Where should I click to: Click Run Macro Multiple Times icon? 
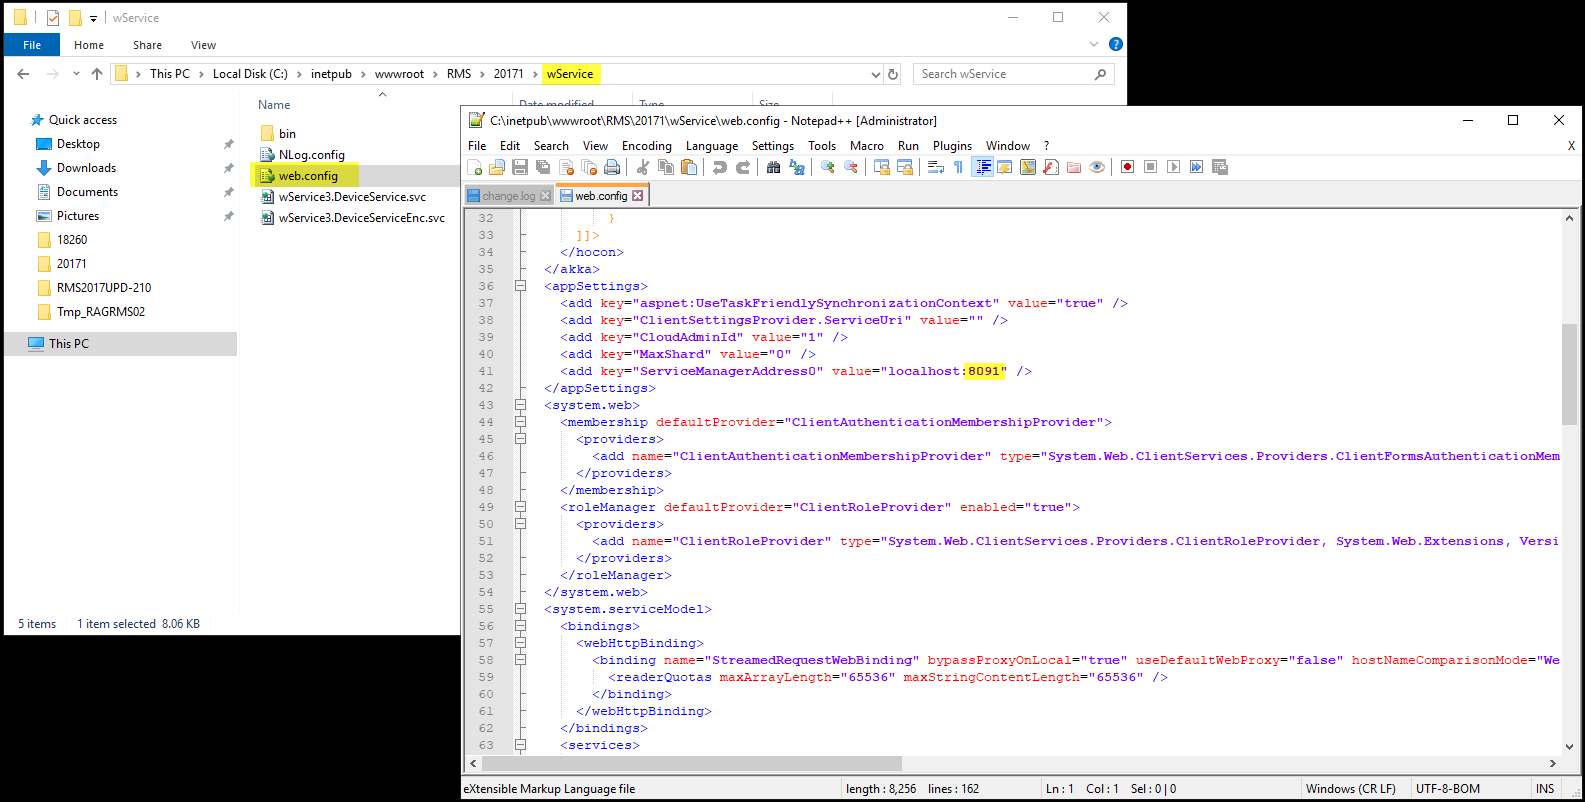pos(1196,167)
